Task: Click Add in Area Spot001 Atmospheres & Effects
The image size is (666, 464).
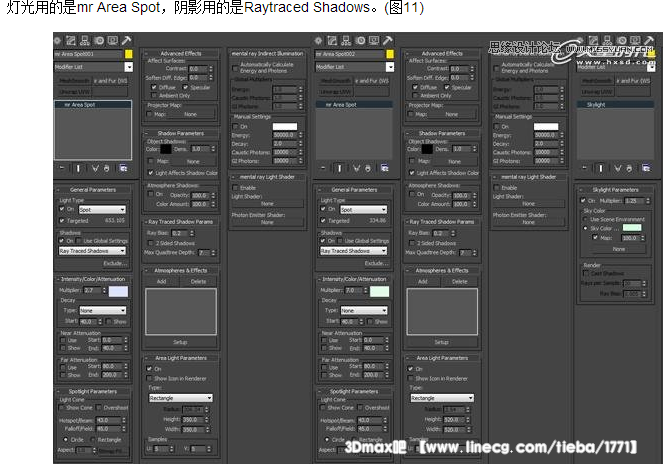Action: 161,281
